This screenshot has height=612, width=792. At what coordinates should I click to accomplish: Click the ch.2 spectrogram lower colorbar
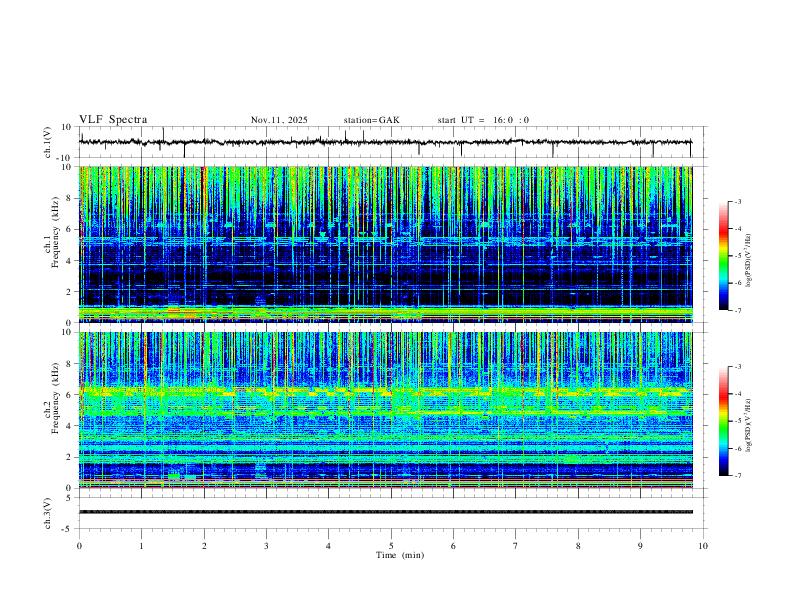pyautogui.click(x=723, y=421)
